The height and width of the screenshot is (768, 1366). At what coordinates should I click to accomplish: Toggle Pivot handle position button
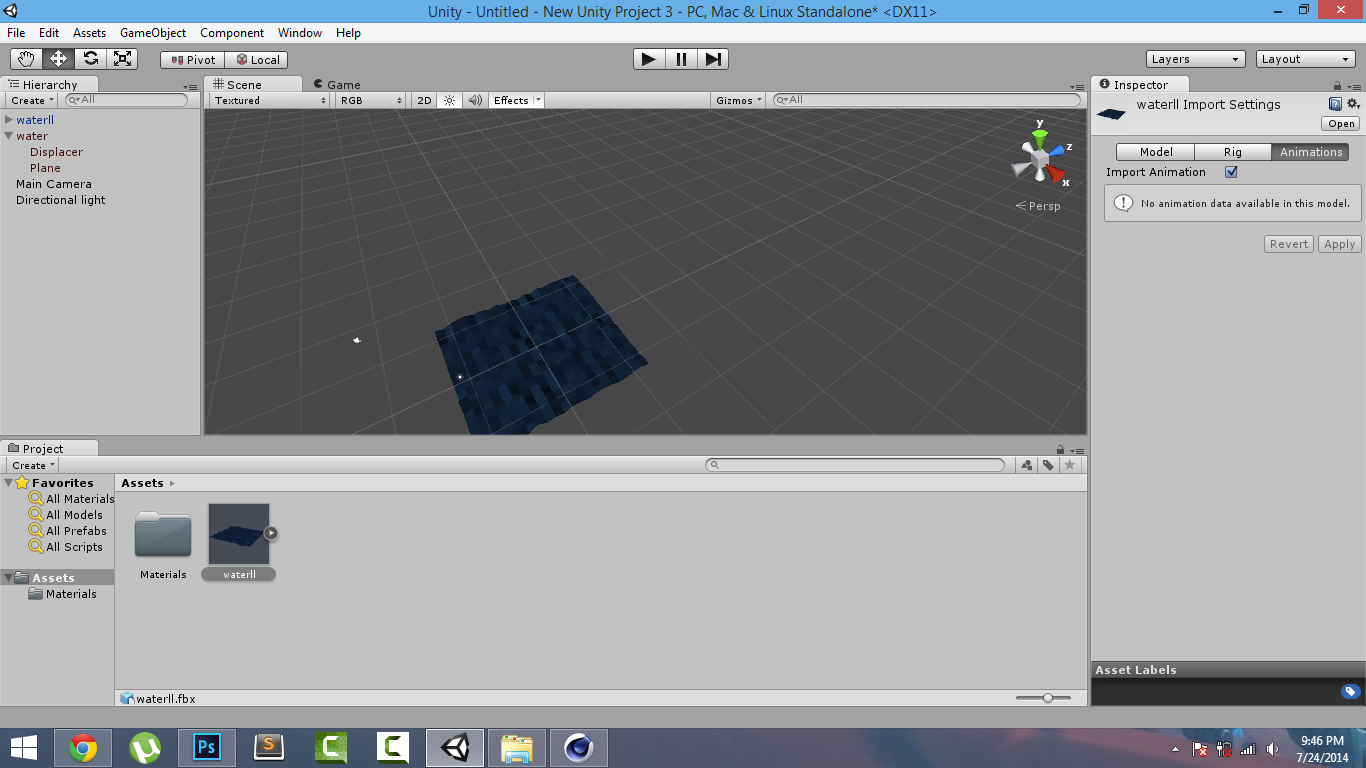tap(193, 60)
